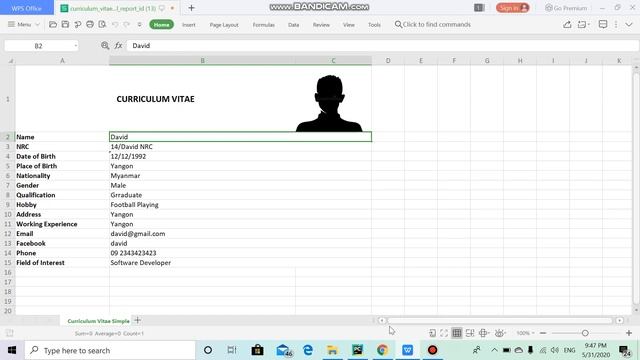
Task: Click the fx insert function icon
Action: tap(118, 45)
